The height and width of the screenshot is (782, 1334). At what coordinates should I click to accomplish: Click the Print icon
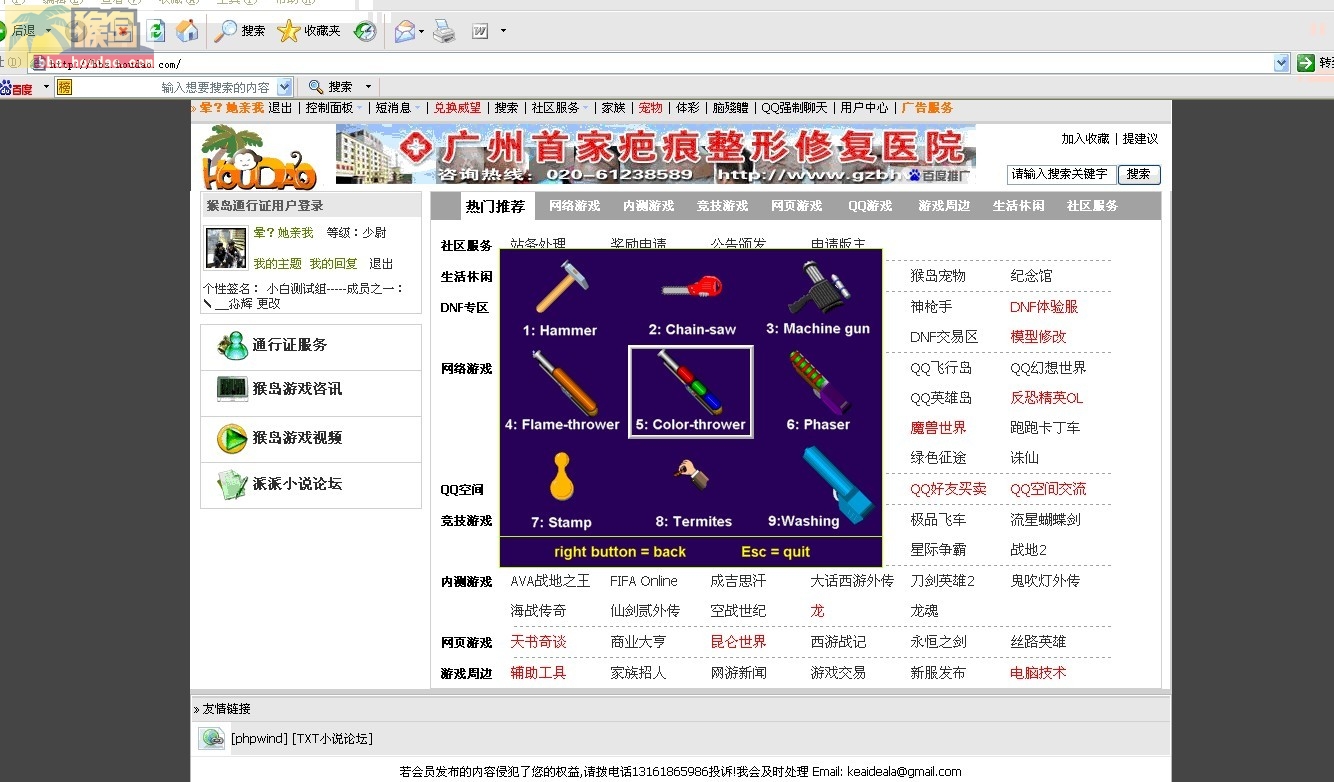click(444, 31)
